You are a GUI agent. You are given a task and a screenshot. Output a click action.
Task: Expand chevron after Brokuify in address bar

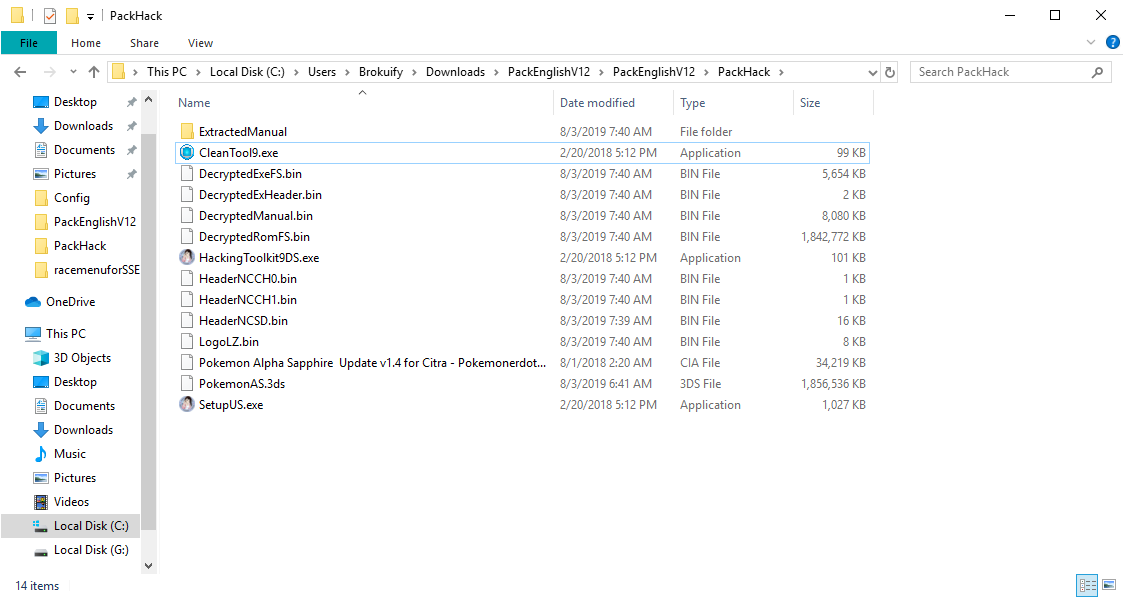click(x=415, y=72)
